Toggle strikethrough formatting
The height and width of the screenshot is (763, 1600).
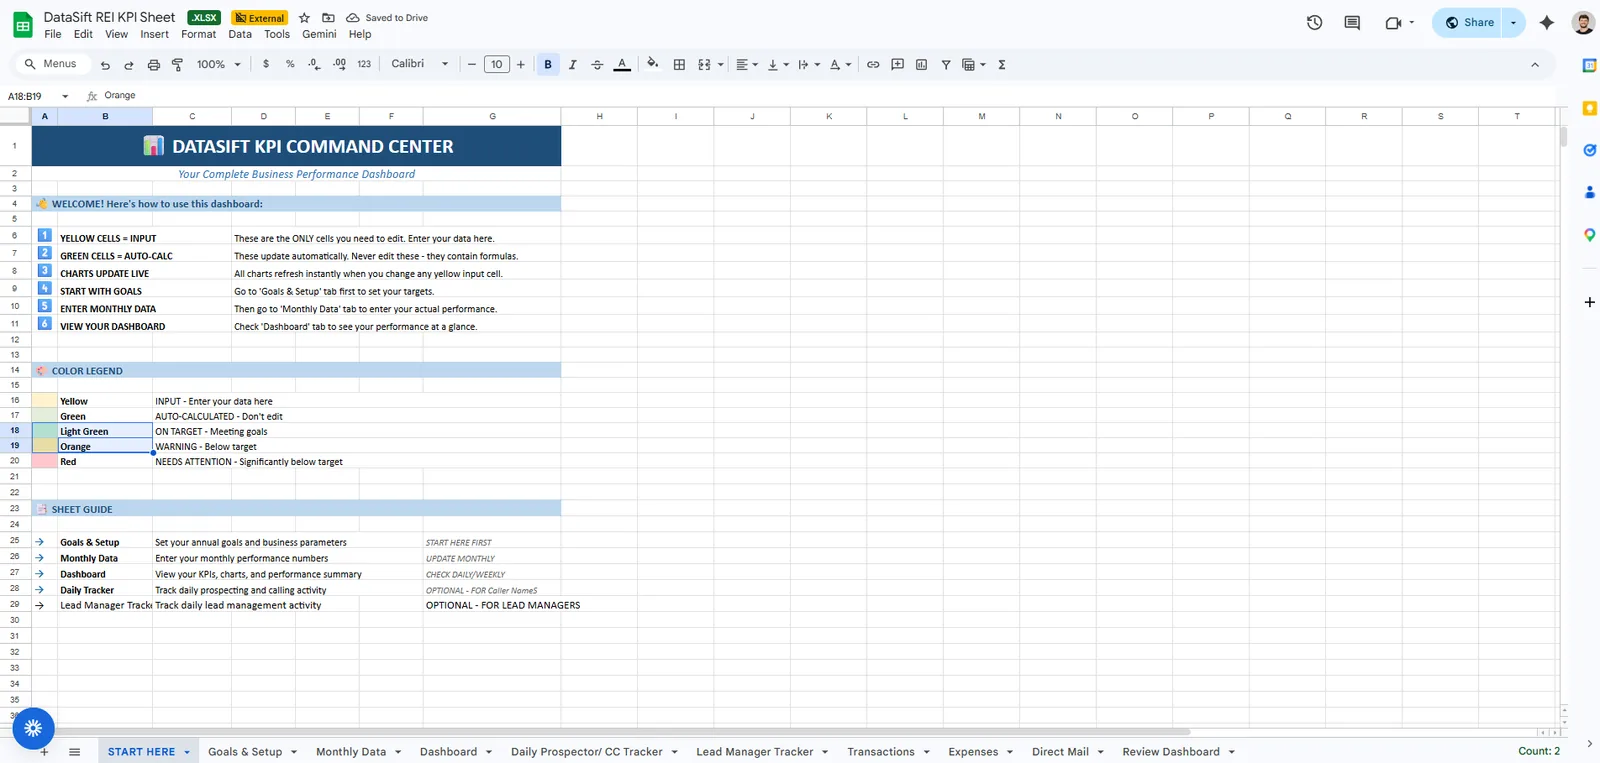[x=597, y=64]
